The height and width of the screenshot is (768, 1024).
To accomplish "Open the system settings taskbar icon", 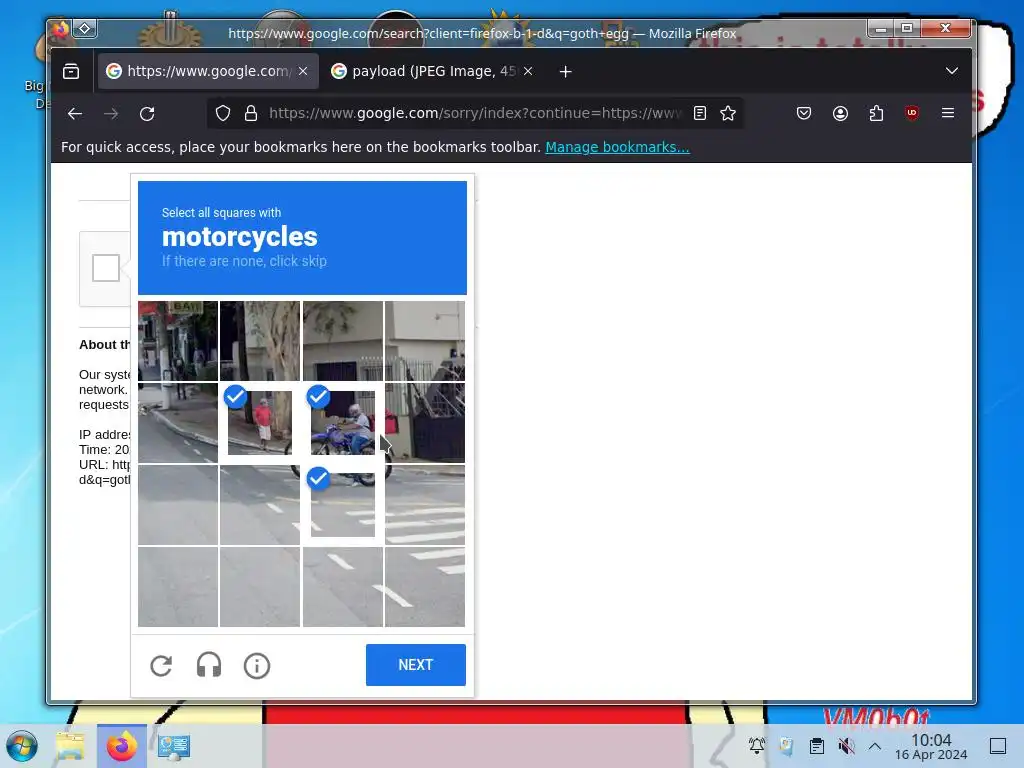I will point(174,746).
